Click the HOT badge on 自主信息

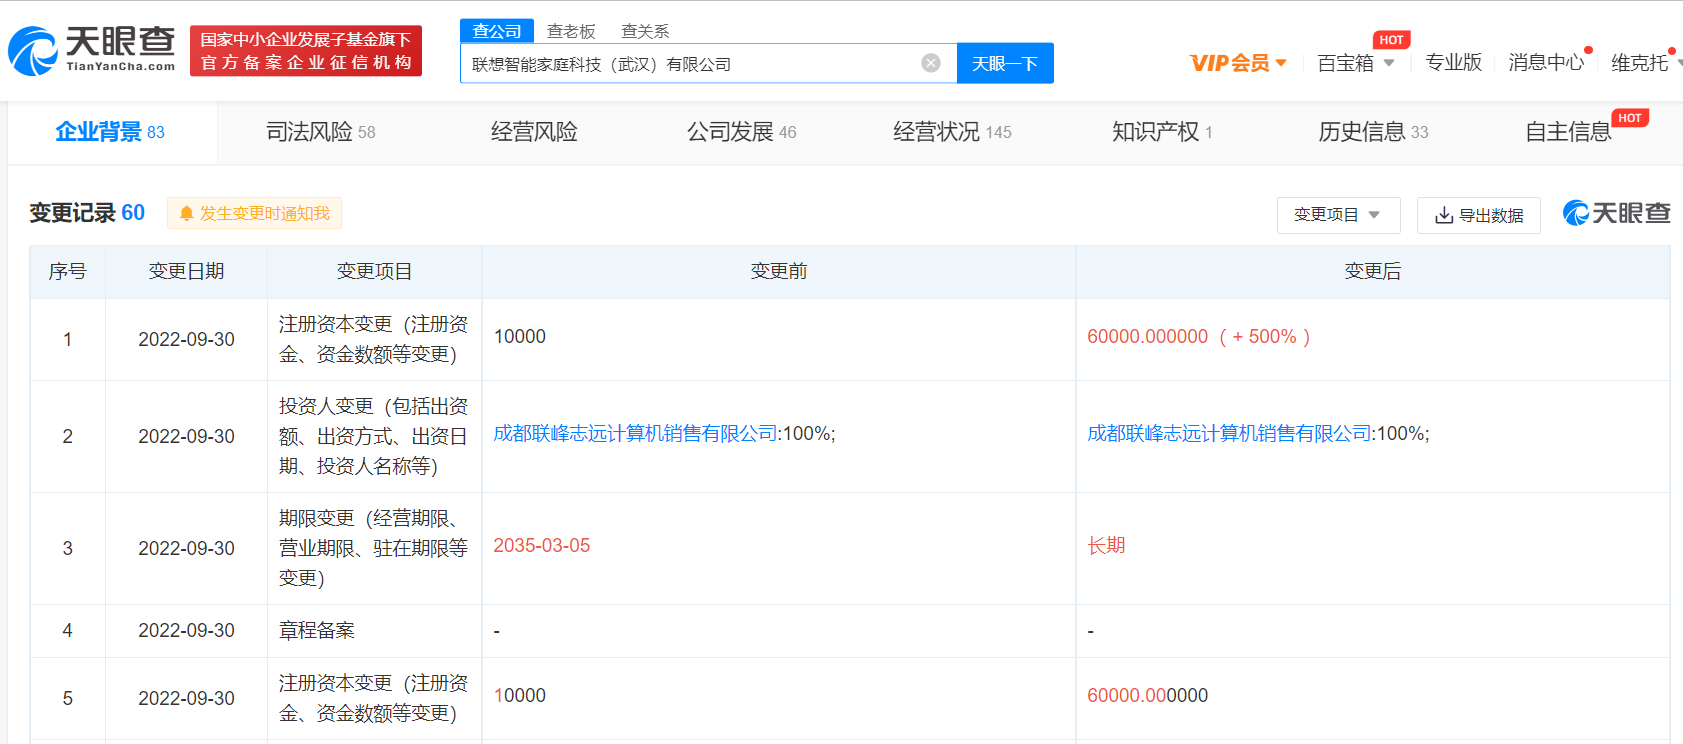(x=1630, y=118)
